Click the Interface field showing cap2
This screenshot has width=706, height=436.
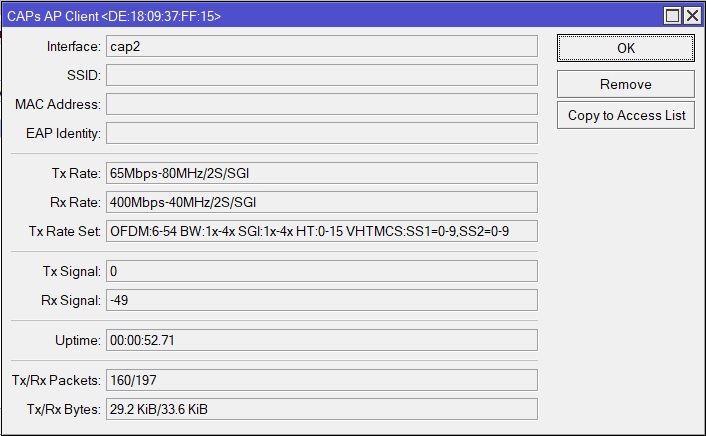point(321,46)
